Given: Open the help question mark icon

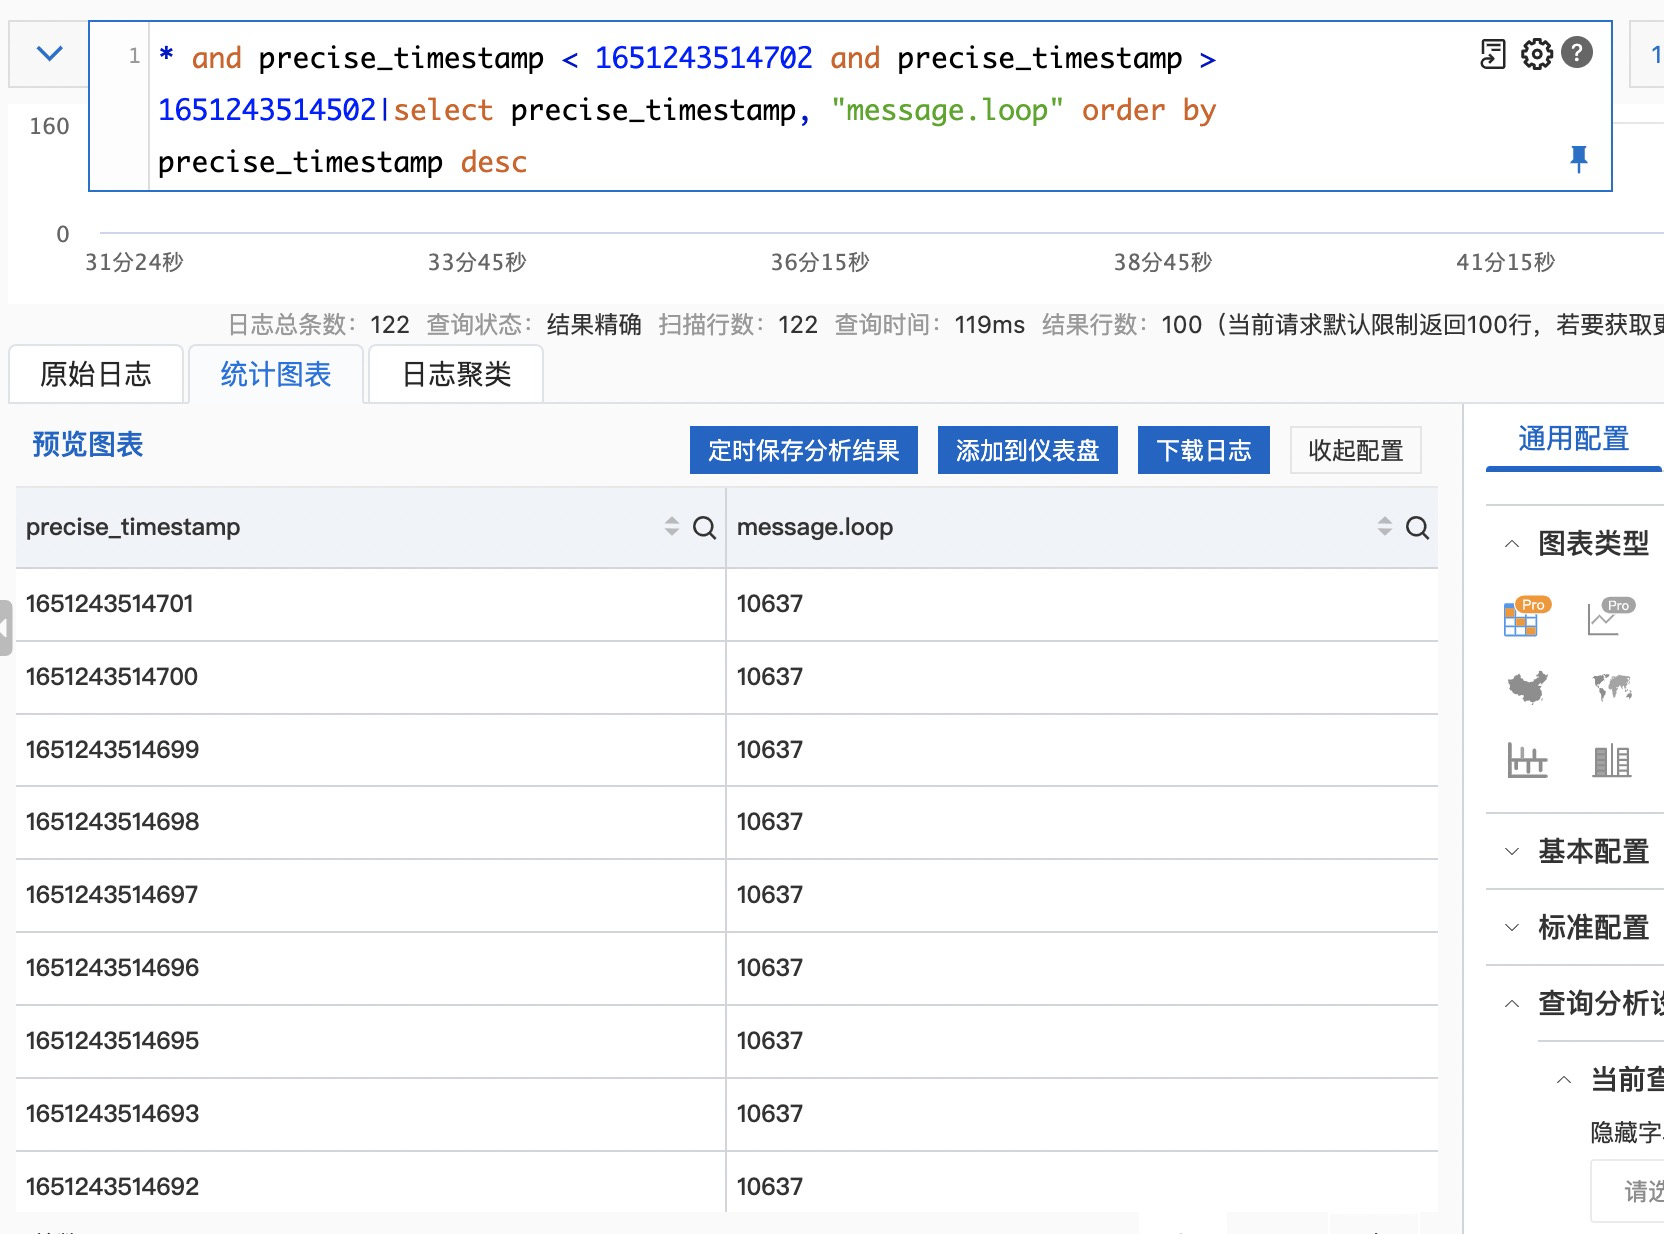Looking at the screenshot, I should (x=1577, y=53).
